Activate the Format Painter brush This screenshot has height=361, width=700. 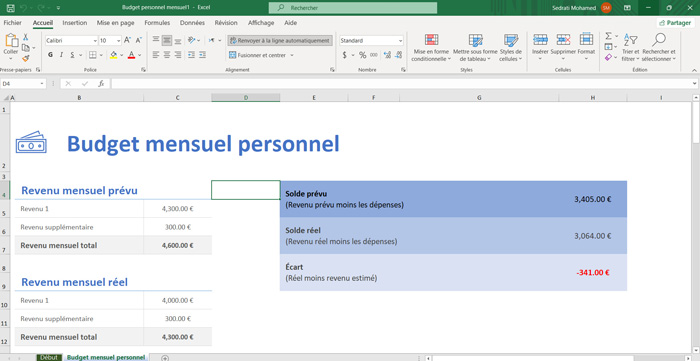(x=25, y=58)
